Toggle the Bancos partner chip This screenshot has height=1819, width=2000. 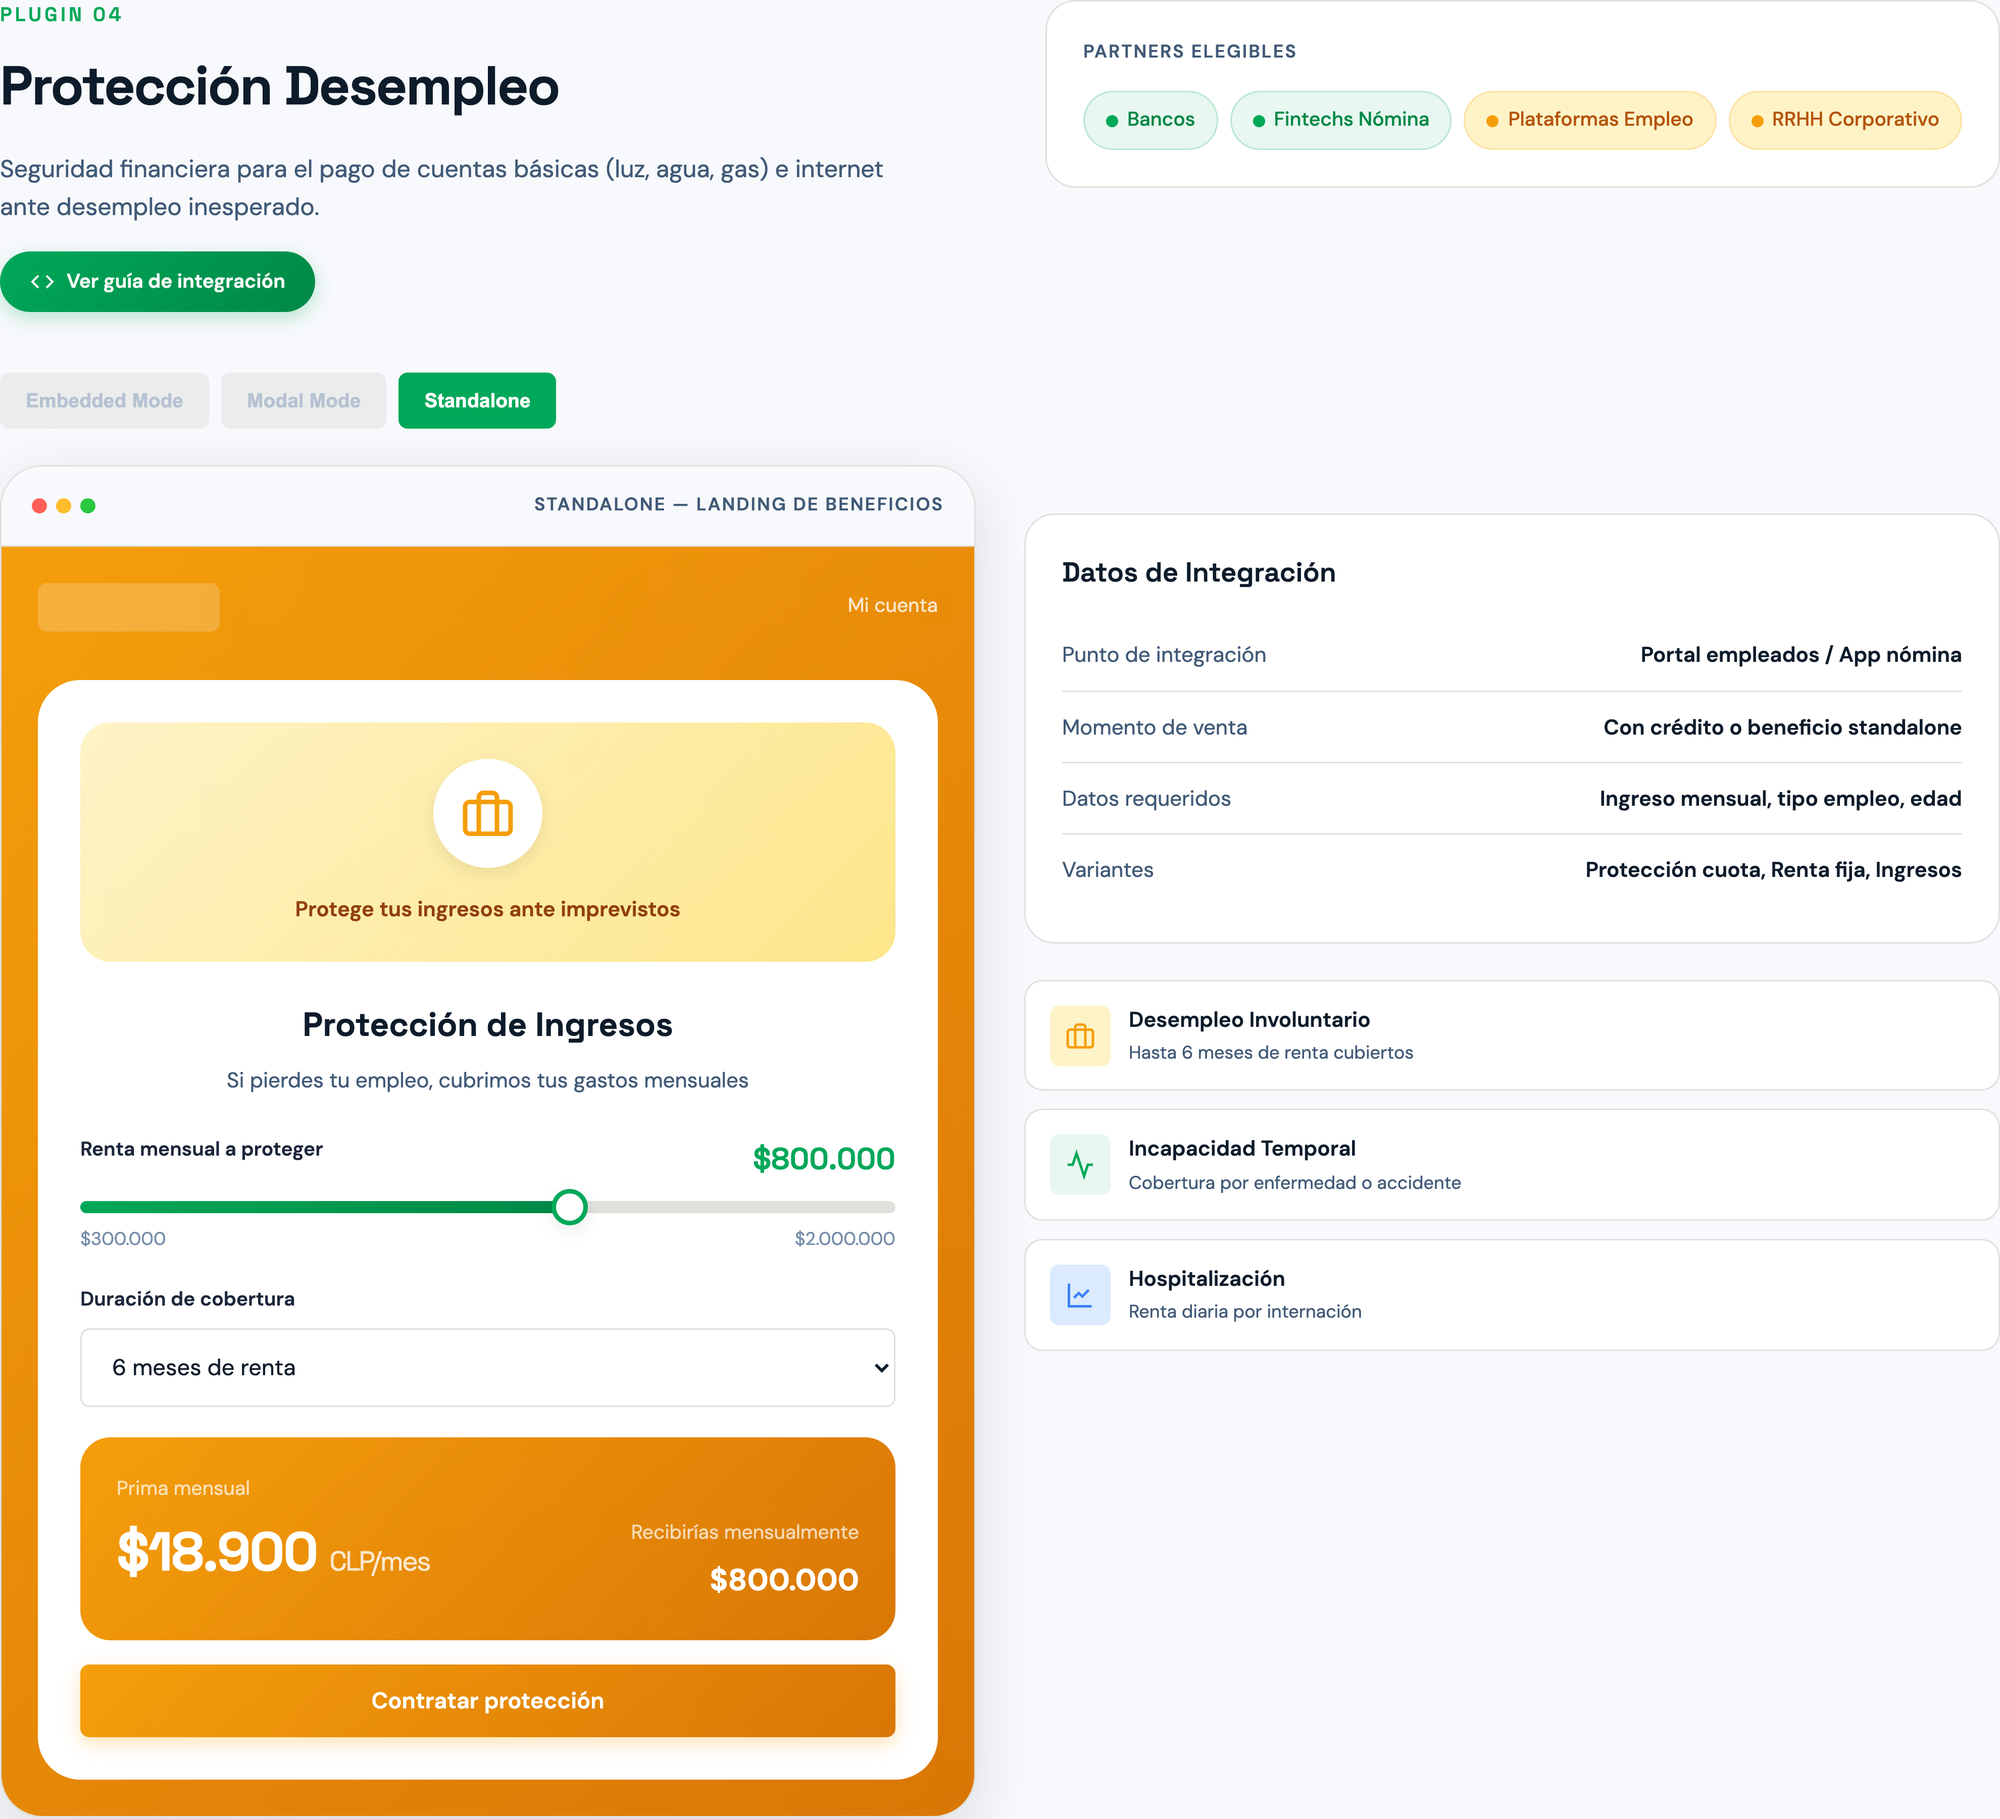click(1150, 119)
